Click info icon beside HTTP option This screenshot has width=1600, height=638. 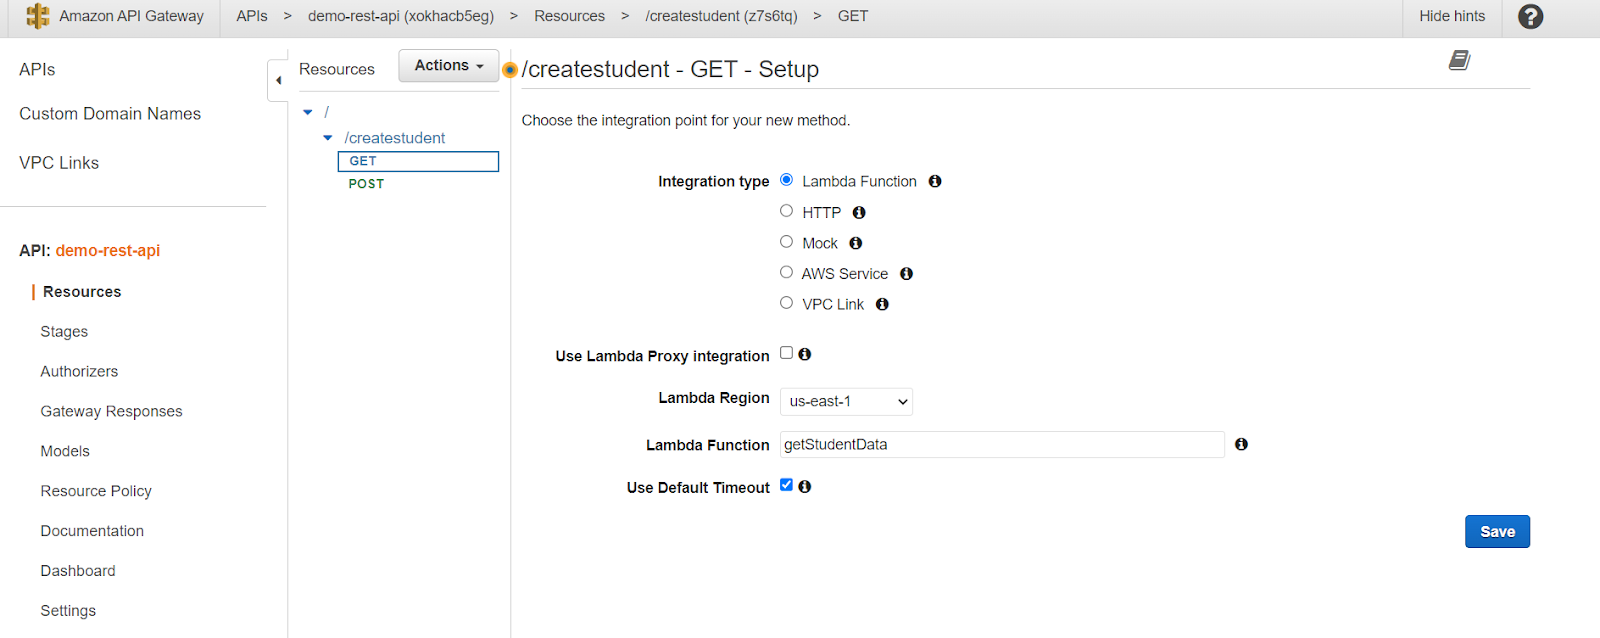pyautogui.click(x=859, y=212)
